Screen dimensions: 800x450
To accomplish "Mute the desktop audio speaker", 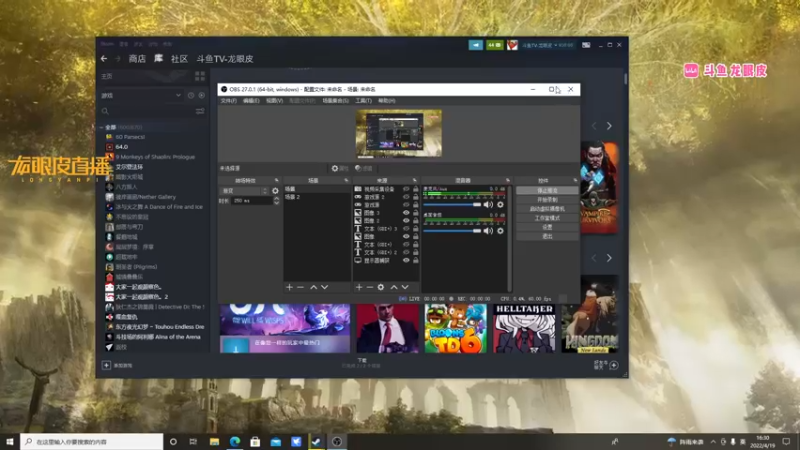I will [x=488, y=231].
